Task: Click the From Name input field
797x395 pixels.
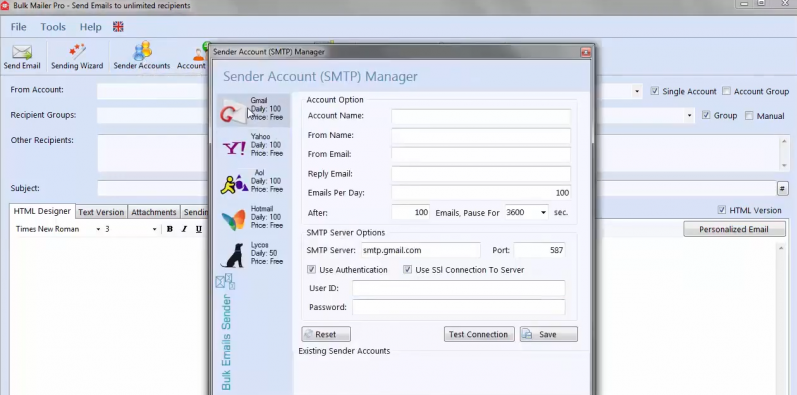Action: [x=481, y=136]
